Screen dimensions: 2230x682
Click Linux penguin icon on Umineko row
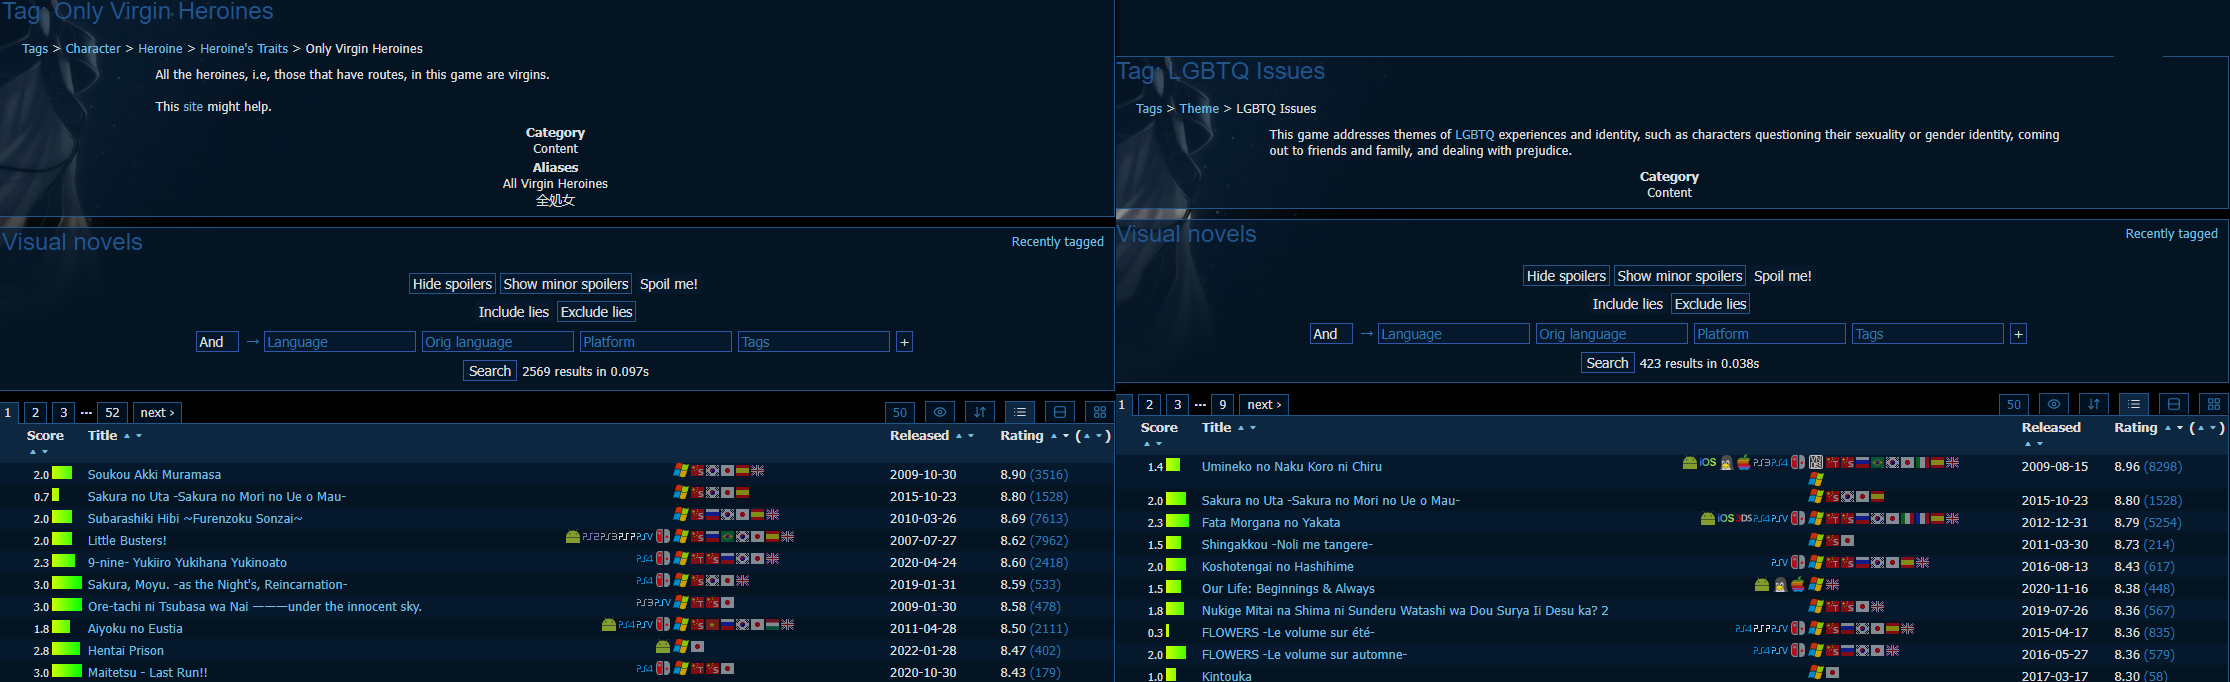tap(1726, 462)
